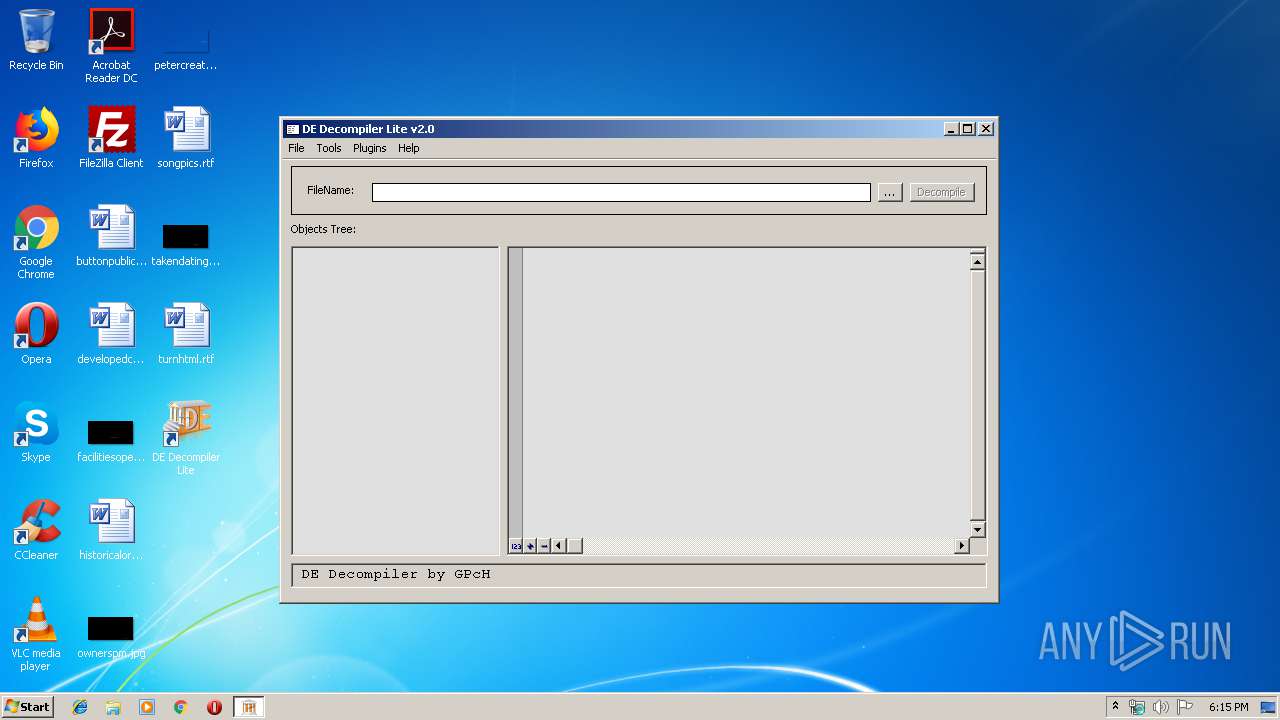This screenshot has height=720, width=1280.
Task: Click the line numbers '123' icon
Action: tap(516, 546)
